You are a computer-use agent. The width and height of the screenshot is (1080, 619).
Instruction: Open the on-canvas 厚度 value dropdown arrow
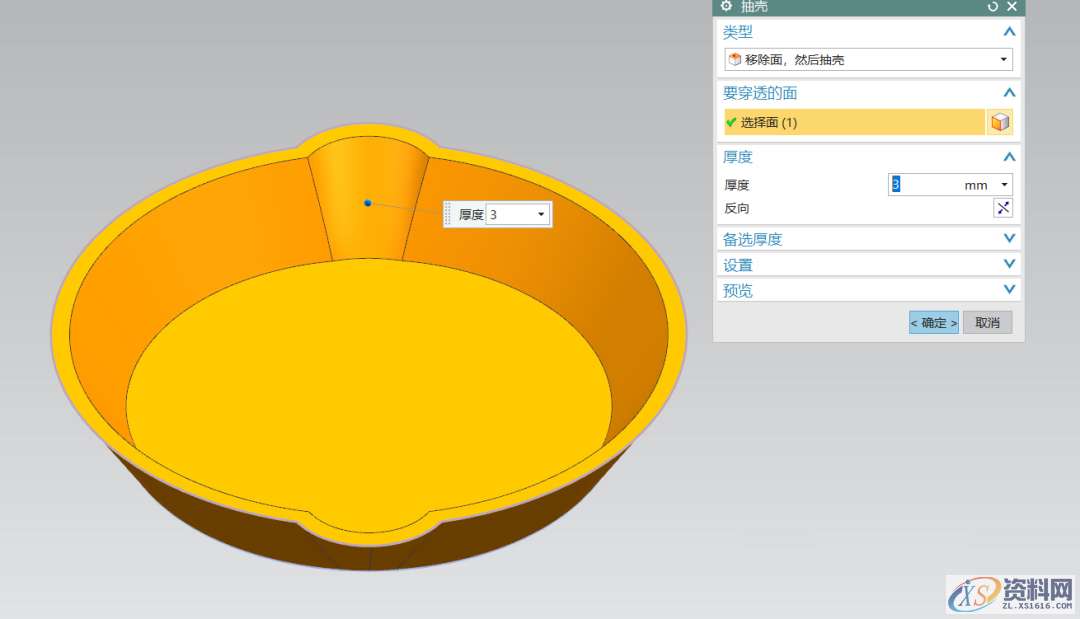click(541, 215)
